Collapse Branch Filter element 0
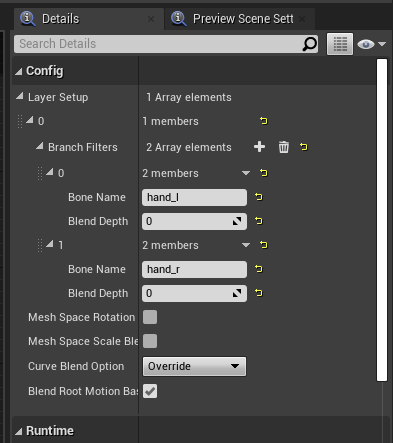This screenshot has height=443, width=393. tap(50, 172)
